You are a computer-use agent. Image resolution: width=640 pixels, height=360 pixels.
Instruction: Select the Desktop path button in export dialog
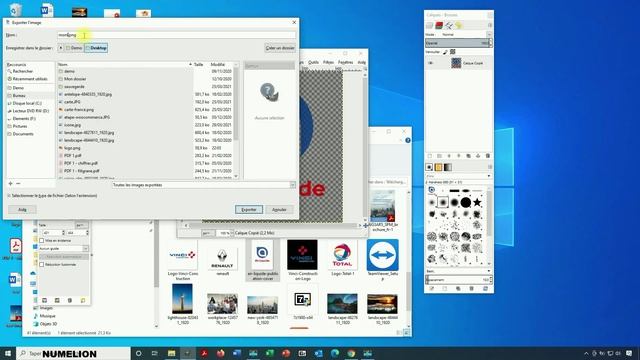(96, 48)
